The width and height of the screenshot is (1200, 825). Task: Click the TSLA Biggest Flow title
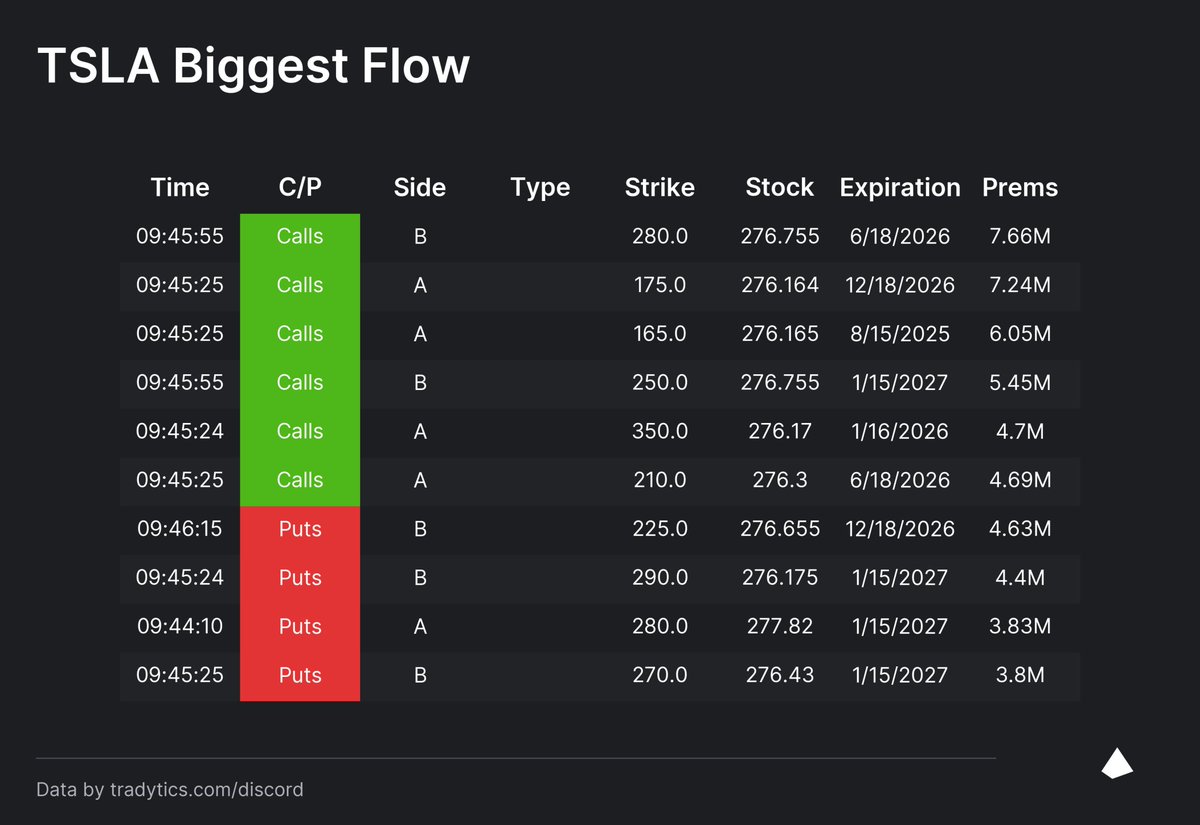click(x=253, y=66)
